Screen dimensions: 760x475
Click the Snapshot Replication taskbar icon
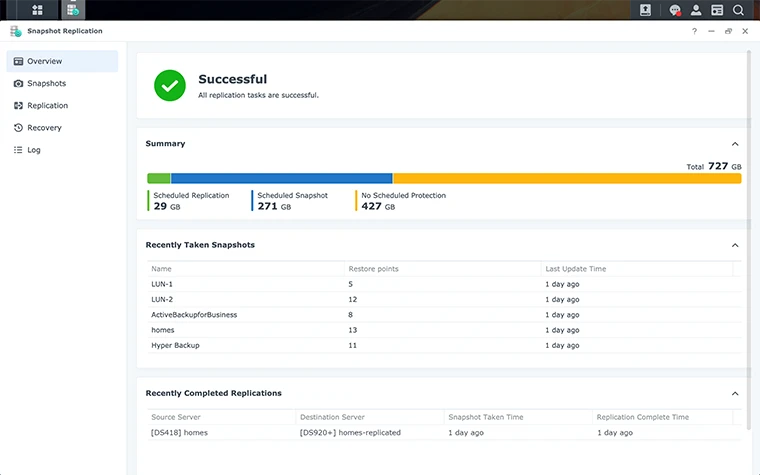click(x=72, y=10)
